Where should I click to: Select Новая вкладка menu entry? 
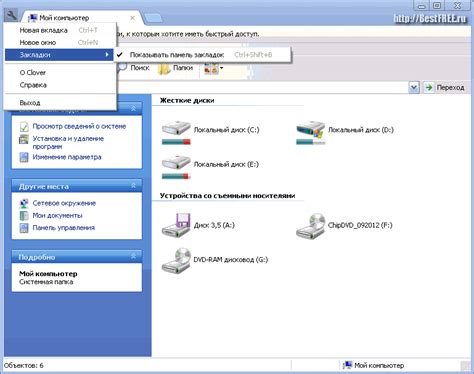[x=60, y=30]
